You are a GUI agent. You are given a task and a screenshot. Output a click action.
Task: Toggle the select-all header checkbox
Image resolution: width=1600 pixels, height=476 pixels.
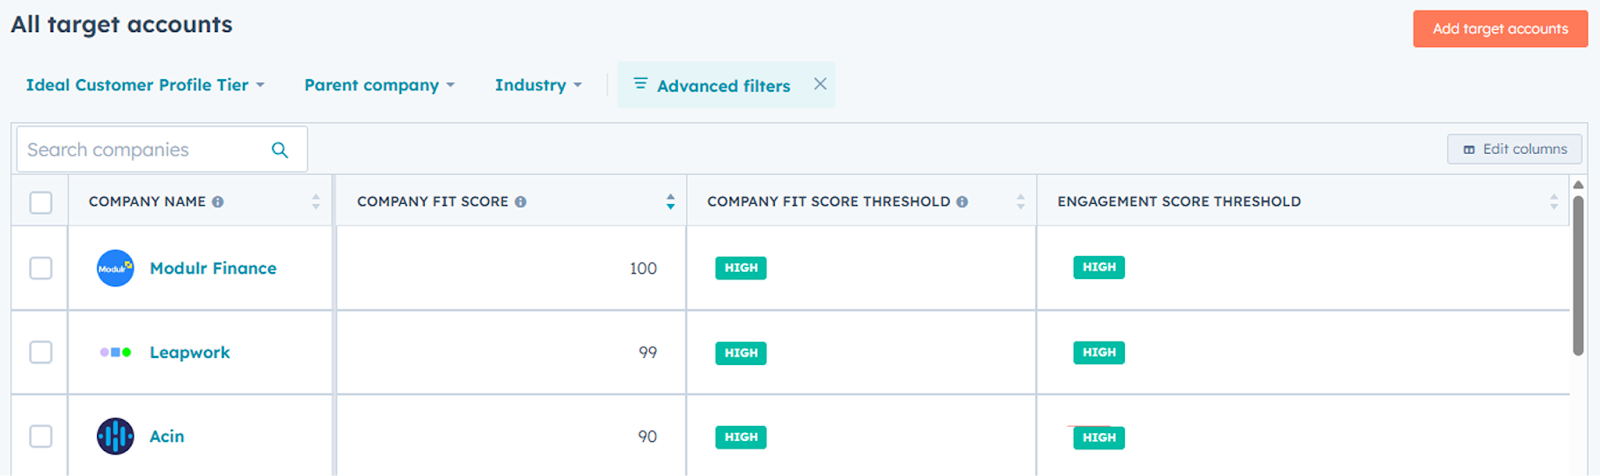point(41,202)
